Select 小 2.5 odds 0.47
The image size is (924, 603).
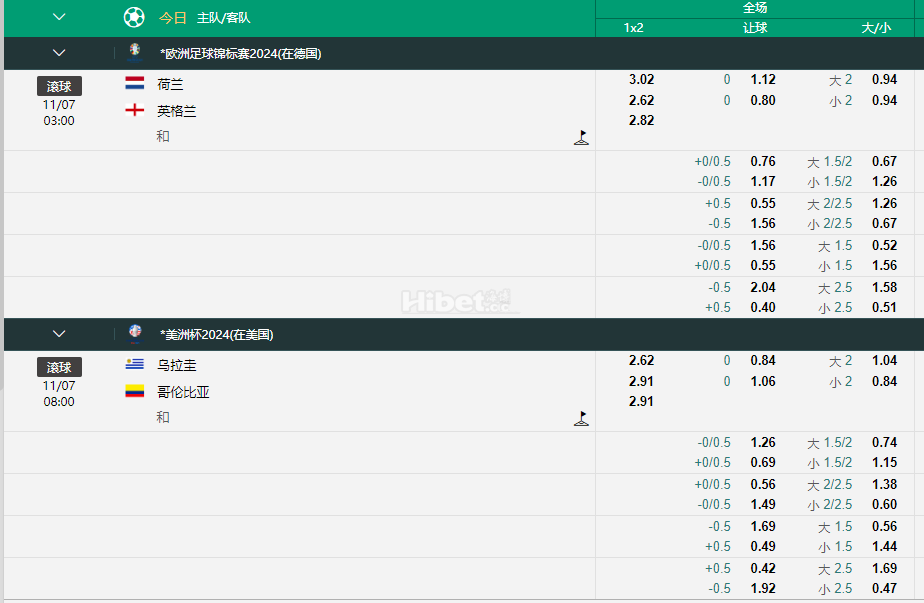pos(885,589)
